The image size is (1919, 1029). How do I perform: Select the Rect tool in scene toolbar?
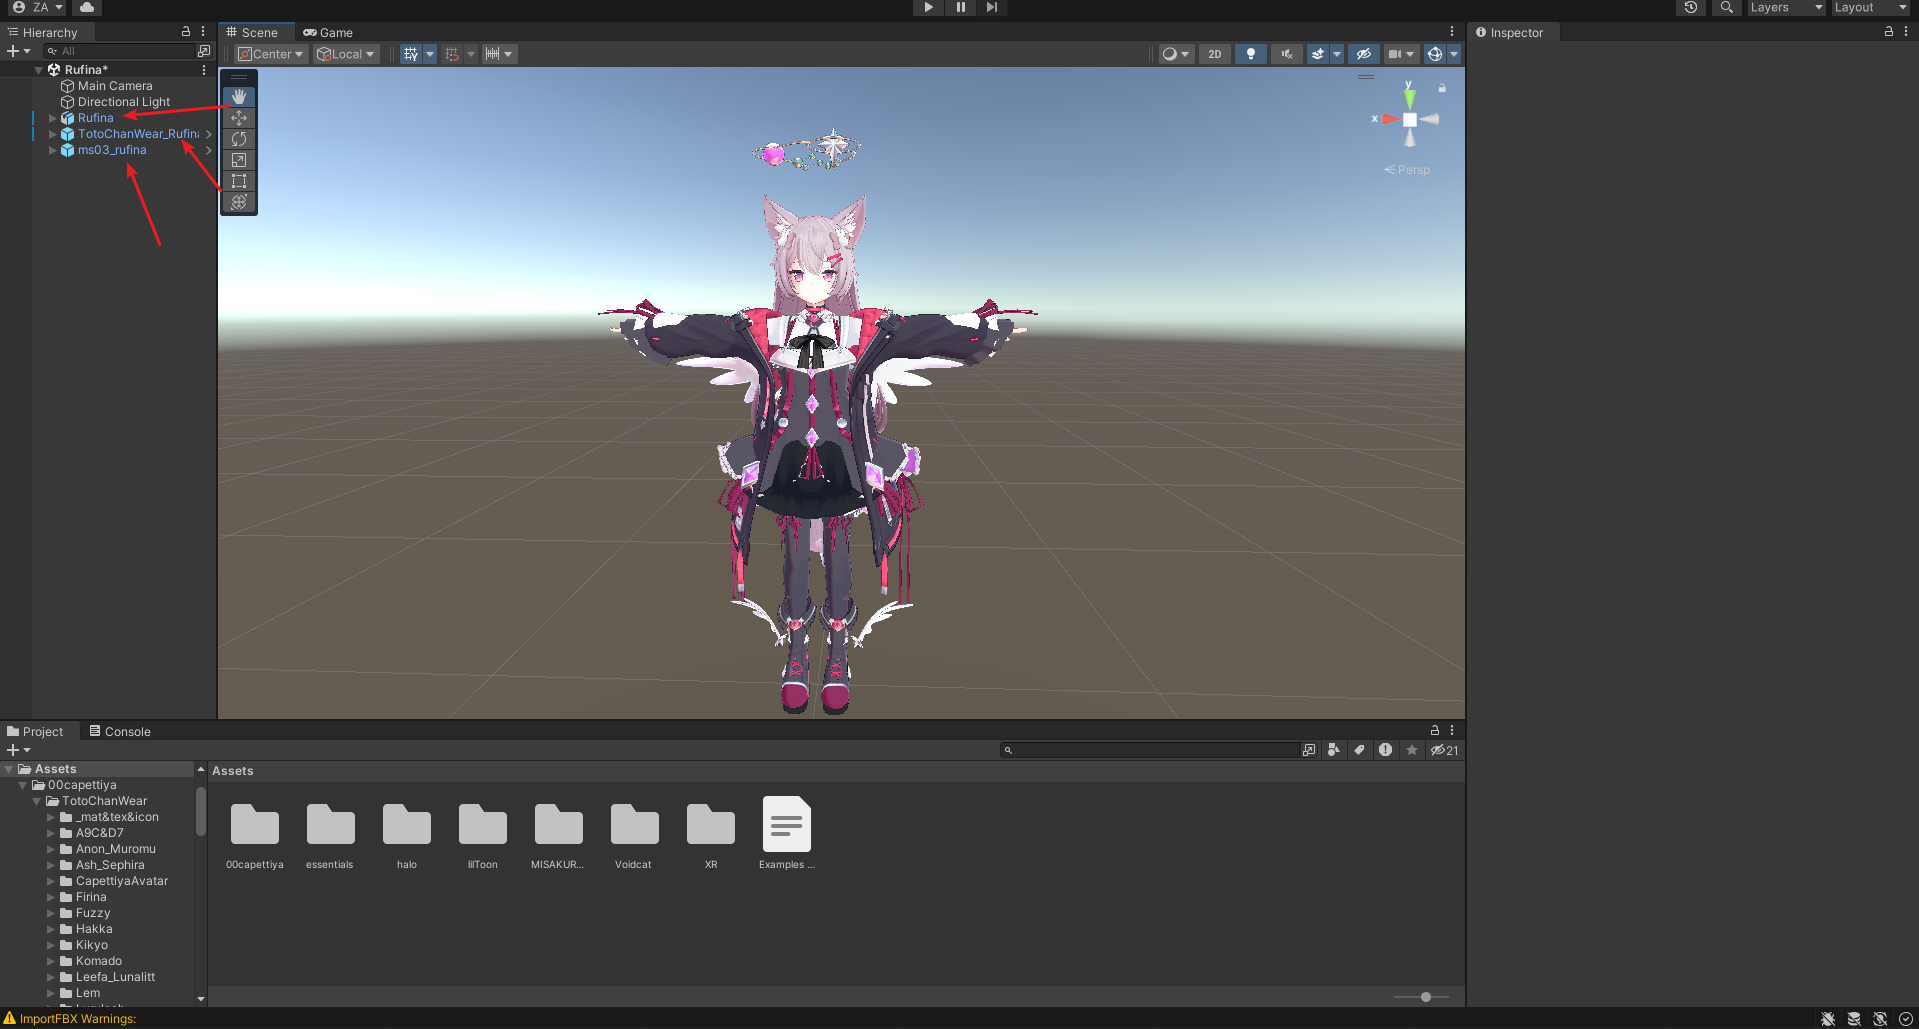pos(239,181)
